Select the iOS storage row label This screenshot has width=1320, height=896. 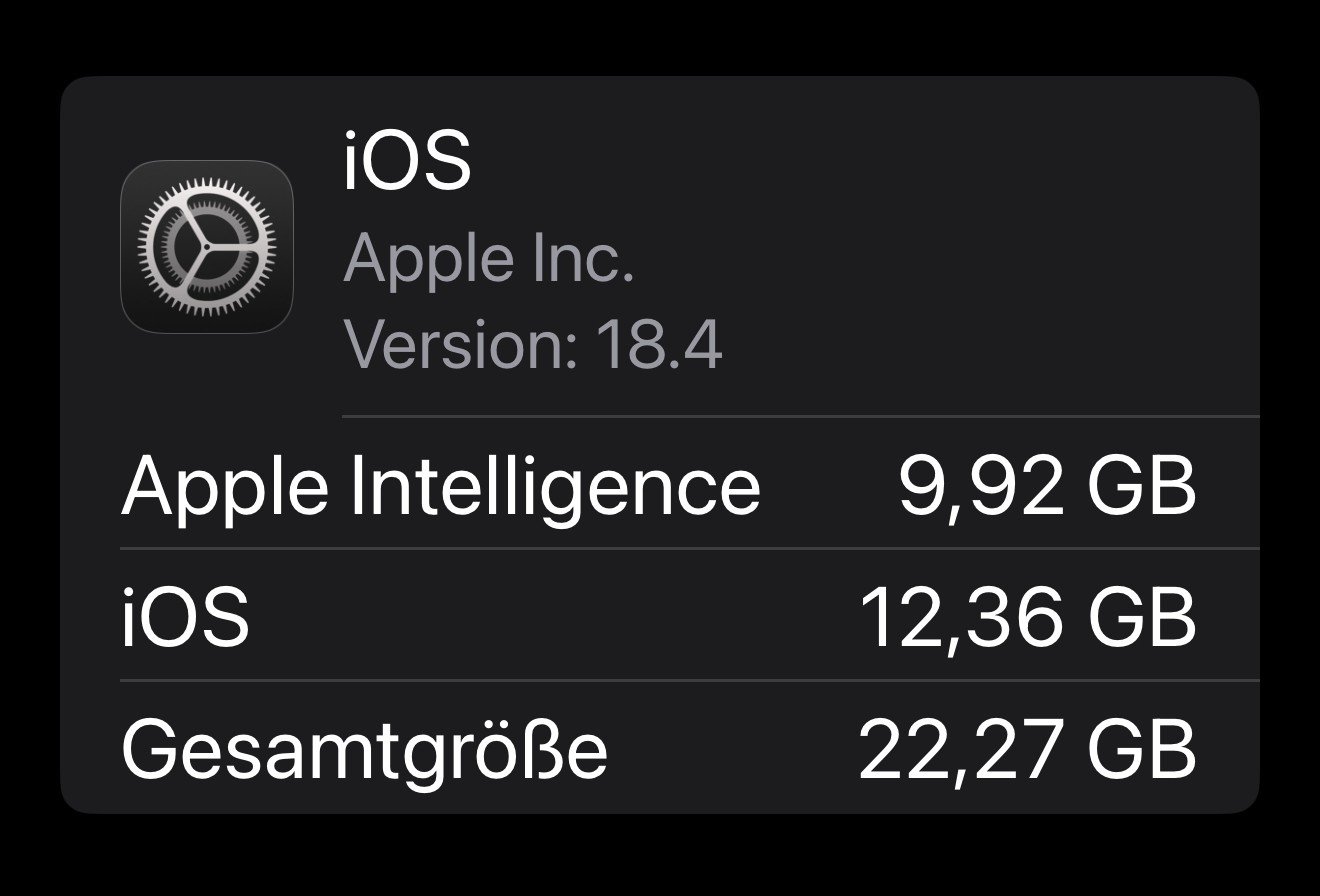[185, 618]
